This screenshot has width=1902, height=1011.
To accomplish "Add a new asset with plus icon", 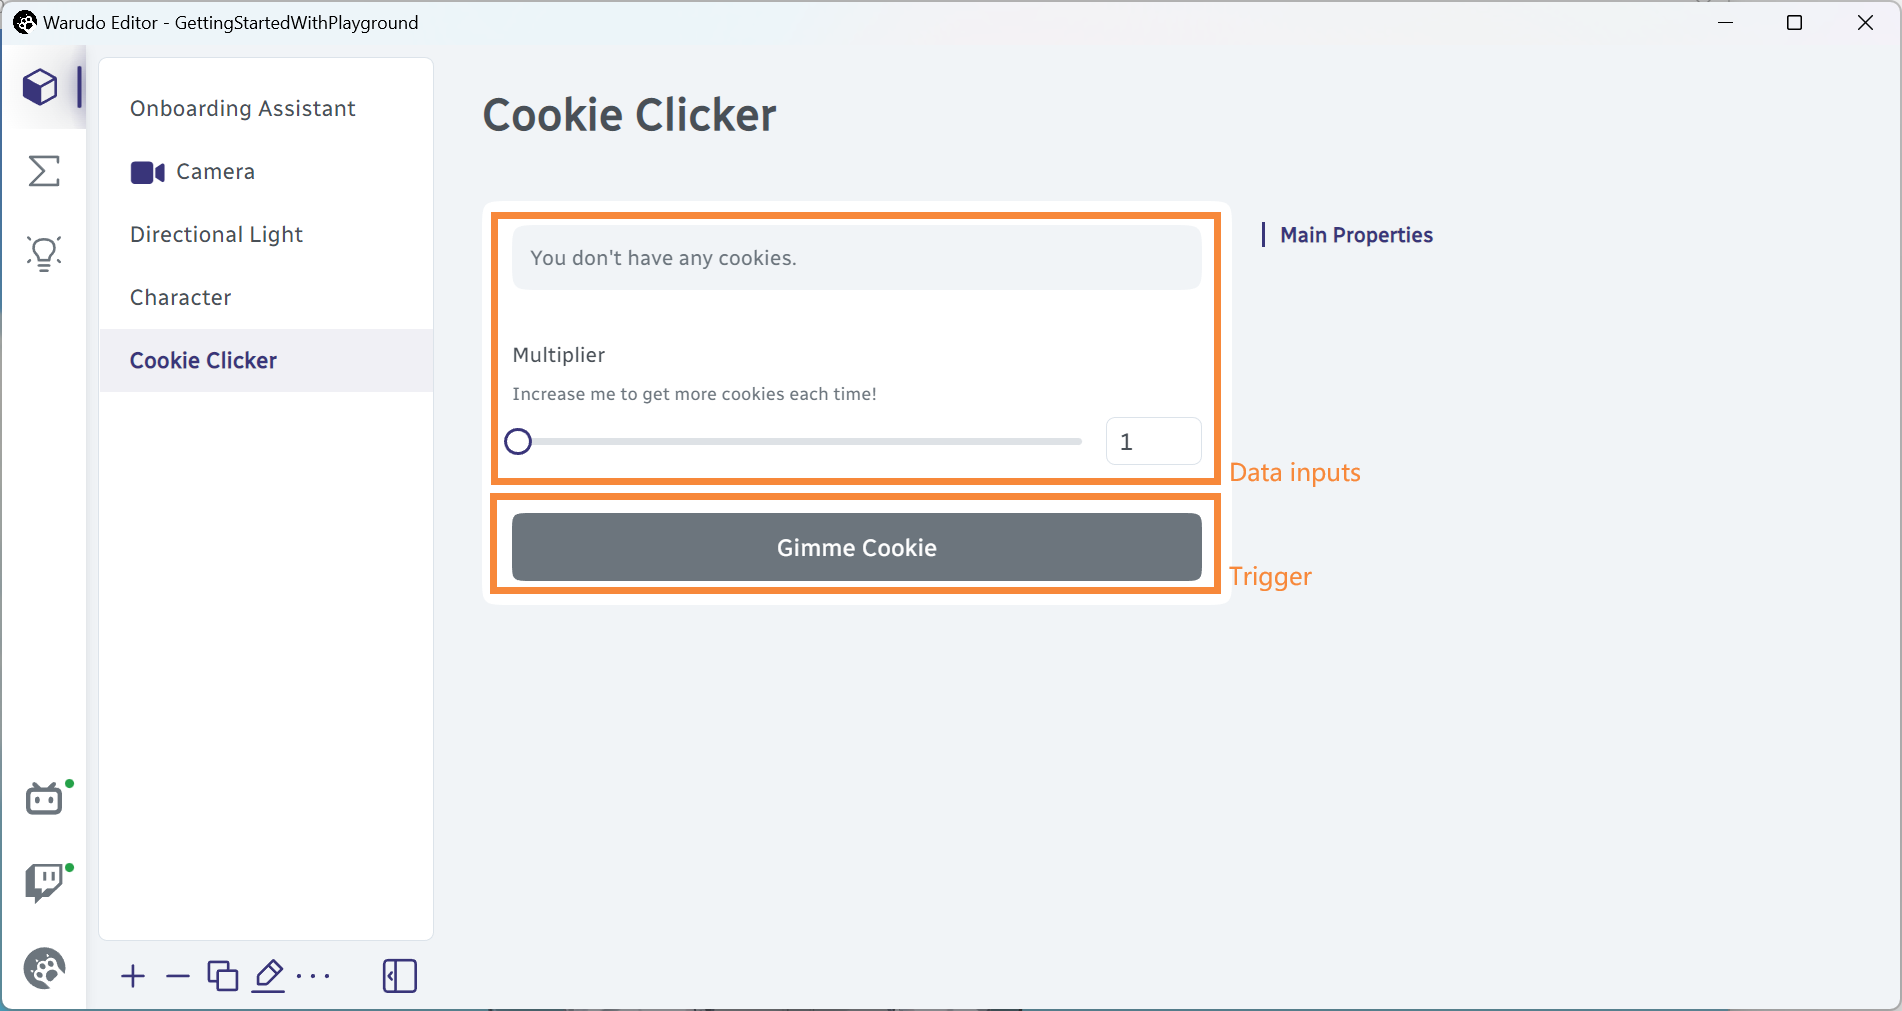I will coord(133,976).
